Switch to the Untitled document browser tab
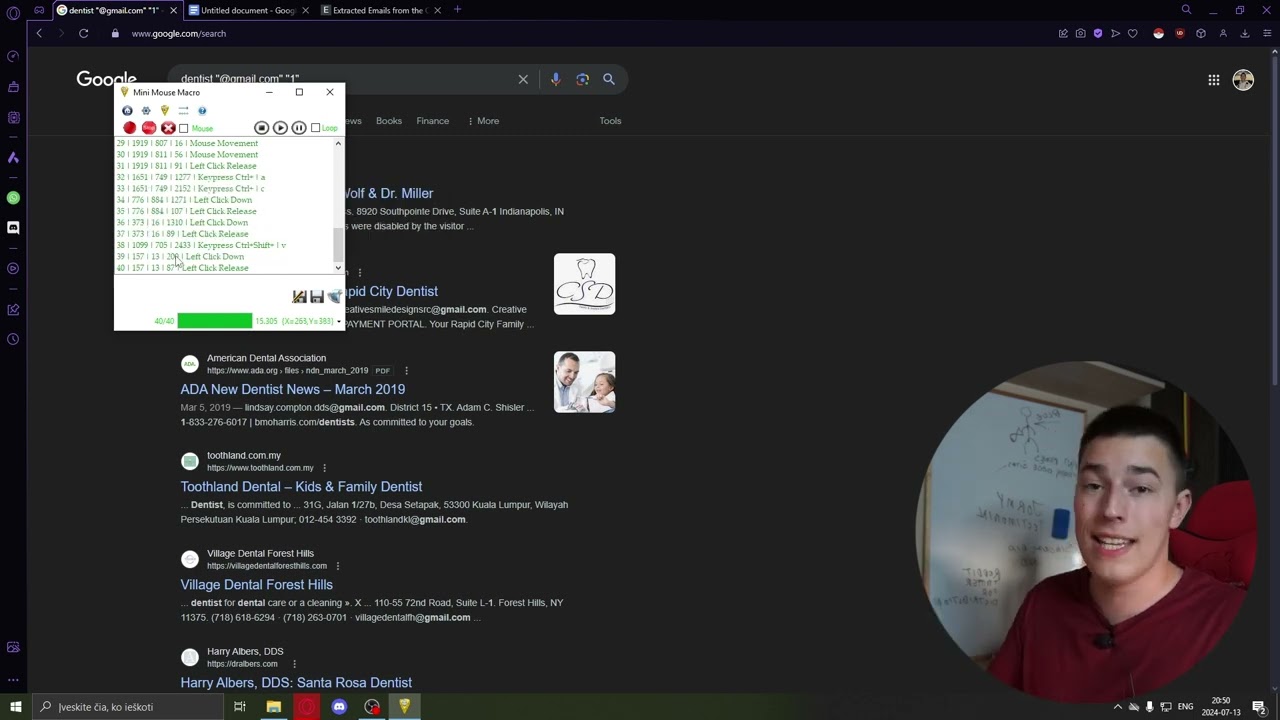Screen dimensions: 1280x720 pyautogui.click(x=247, y=10)
